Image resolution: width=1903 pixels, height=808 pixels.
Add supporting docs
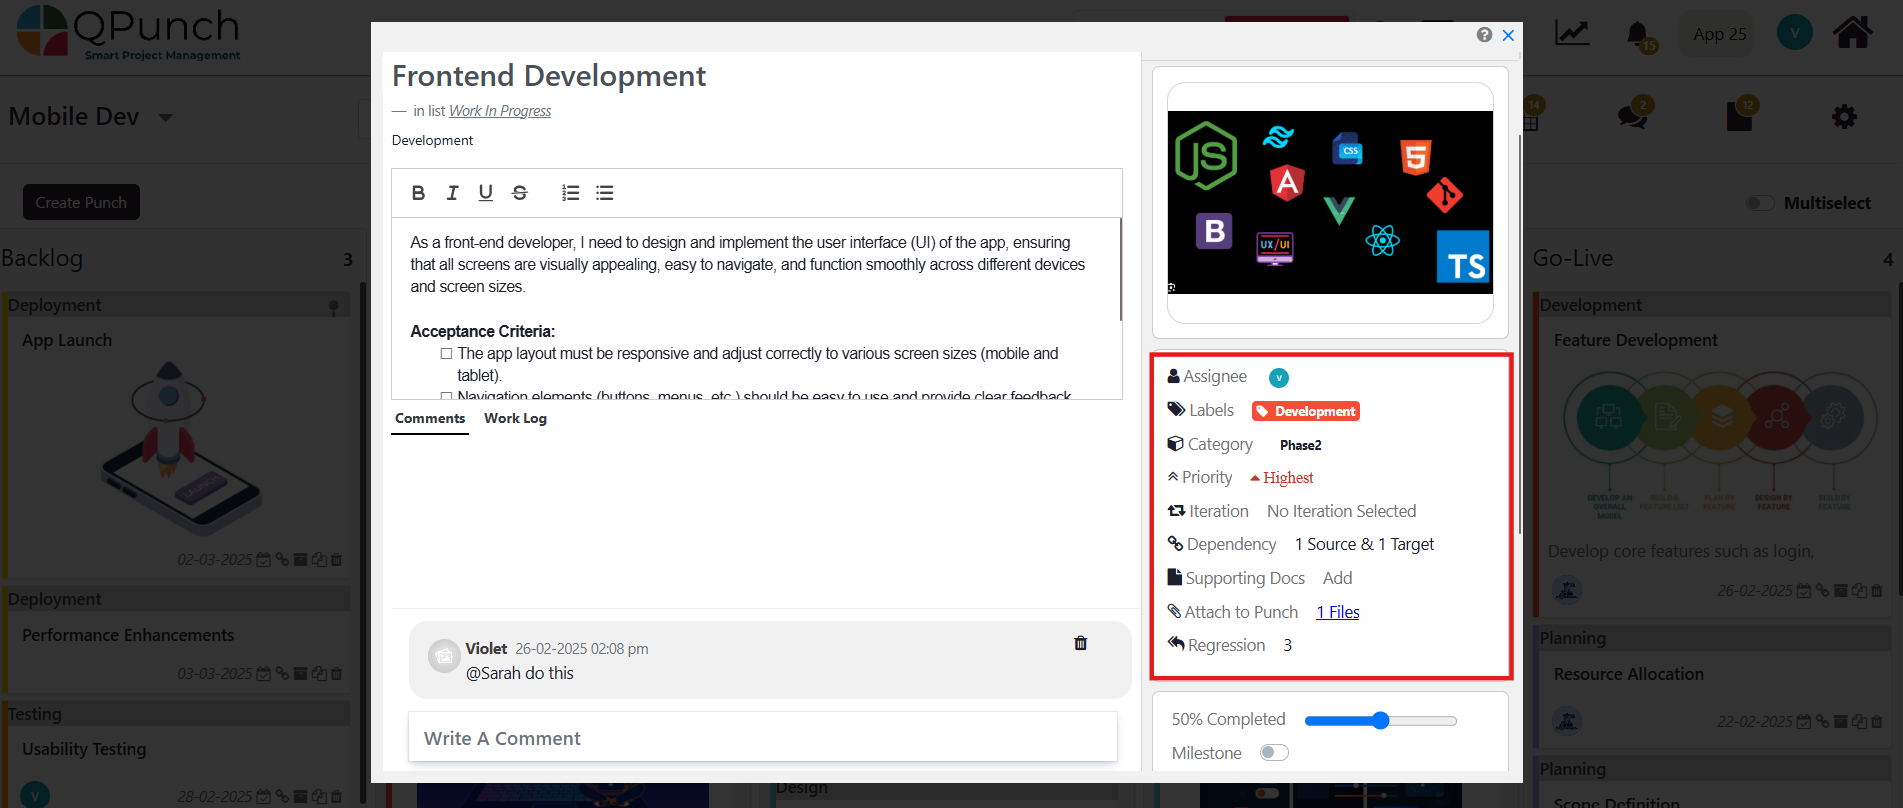[x=1337, y=578]
